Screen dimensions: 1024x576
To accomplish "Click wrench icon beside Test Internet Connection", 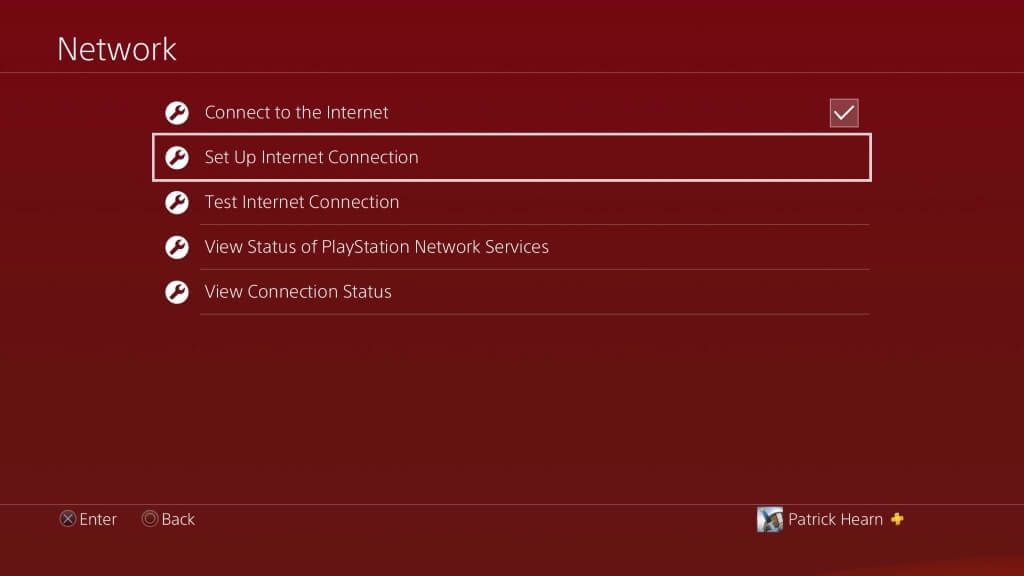I will 177,202.
